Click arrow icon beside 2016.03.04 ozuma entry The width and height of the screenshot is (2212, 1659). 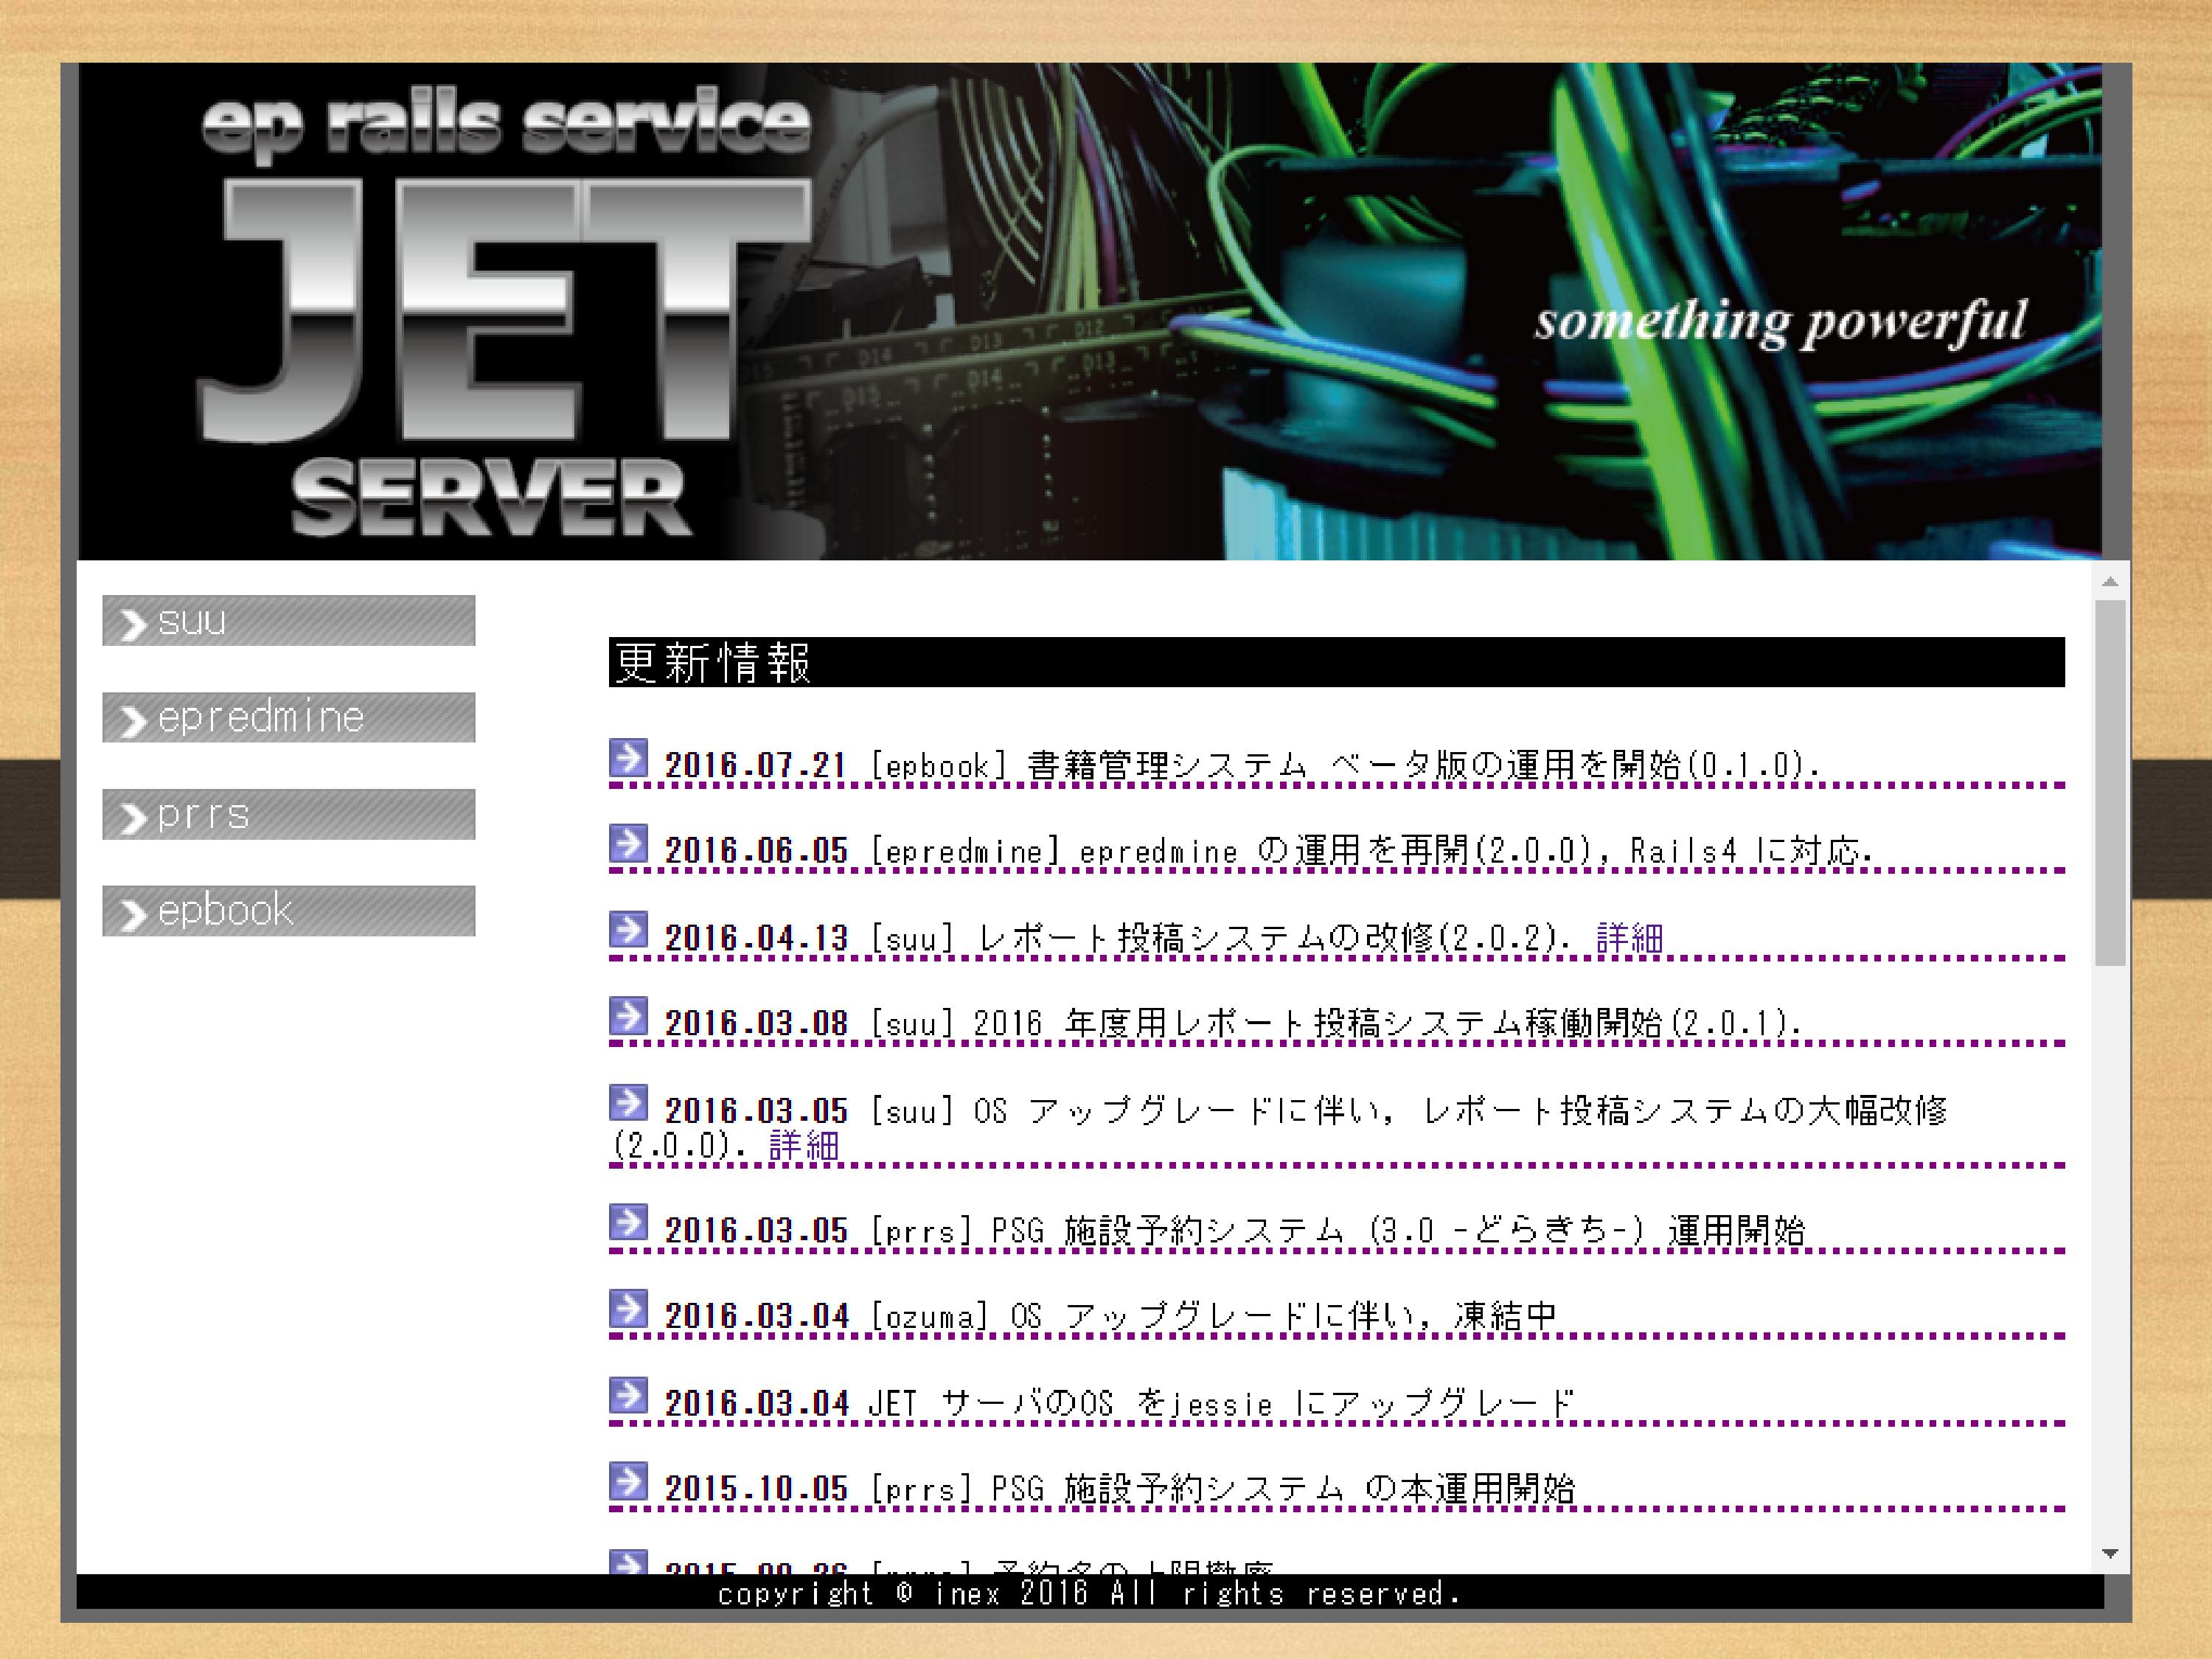coord(628,1309)
